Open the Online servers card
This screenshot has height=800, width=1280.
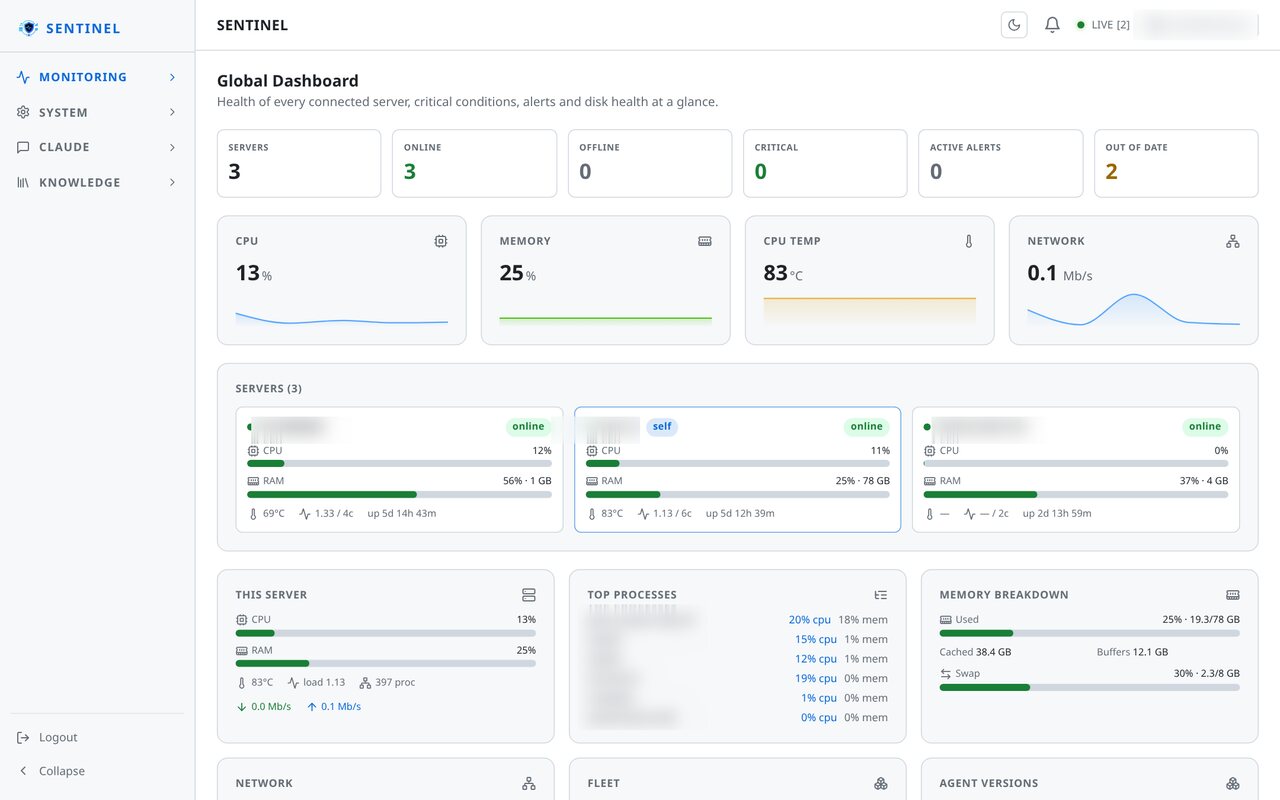click(x=474, y=163)
